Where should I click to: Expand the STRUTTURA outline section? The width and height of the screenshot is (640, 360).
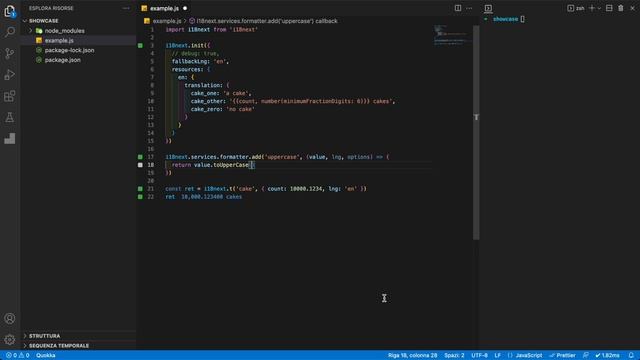pyautogui.click(x=44, y=336)
